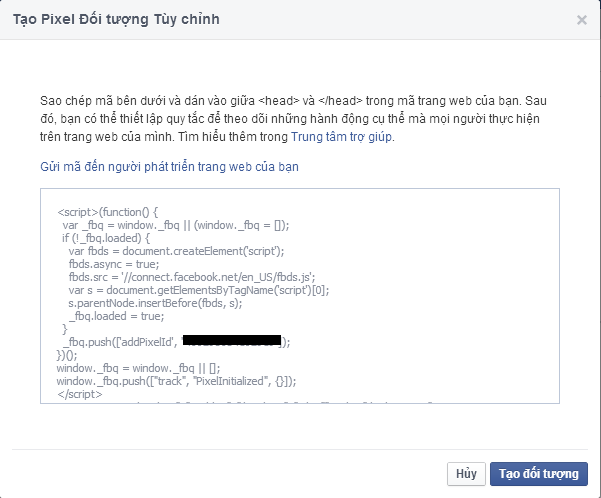Click the window._fbq.push PixelInitialized line

coord(176,381)
